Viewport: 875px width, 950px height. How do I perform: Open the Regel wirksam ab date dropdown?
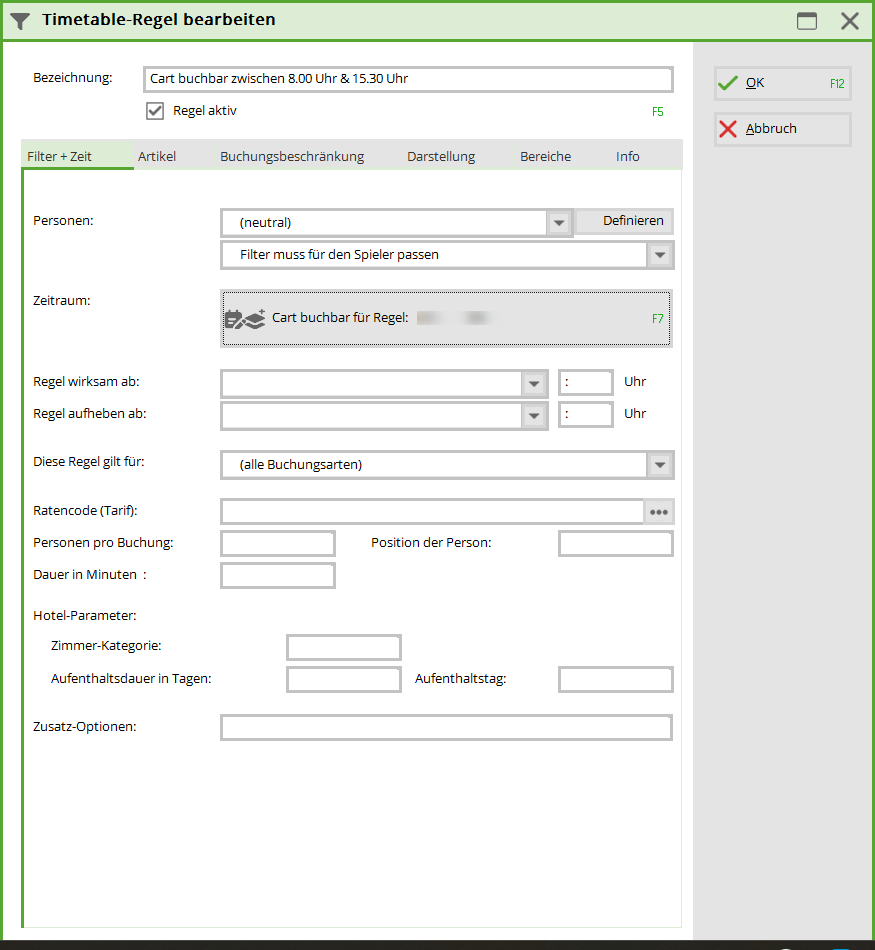pos(534,384)
